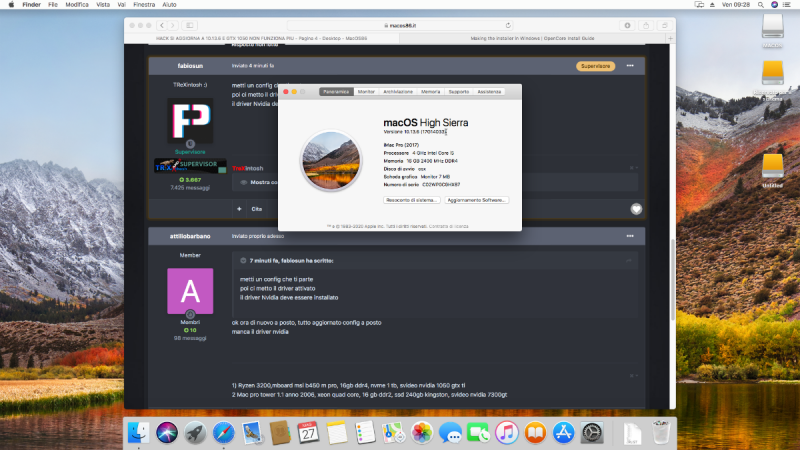Click Resoconto di sistema button
800x450 pixels.
[412, 200]
